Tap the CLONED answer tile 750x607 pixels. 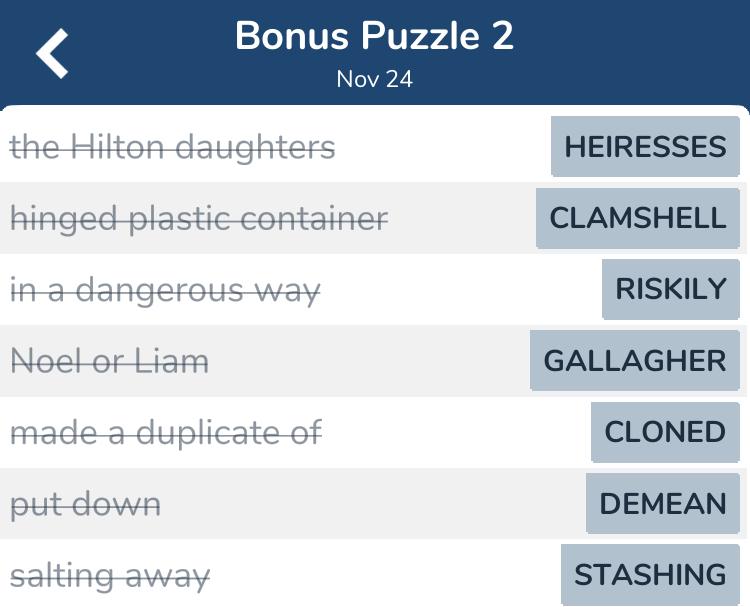click(665, 432)
